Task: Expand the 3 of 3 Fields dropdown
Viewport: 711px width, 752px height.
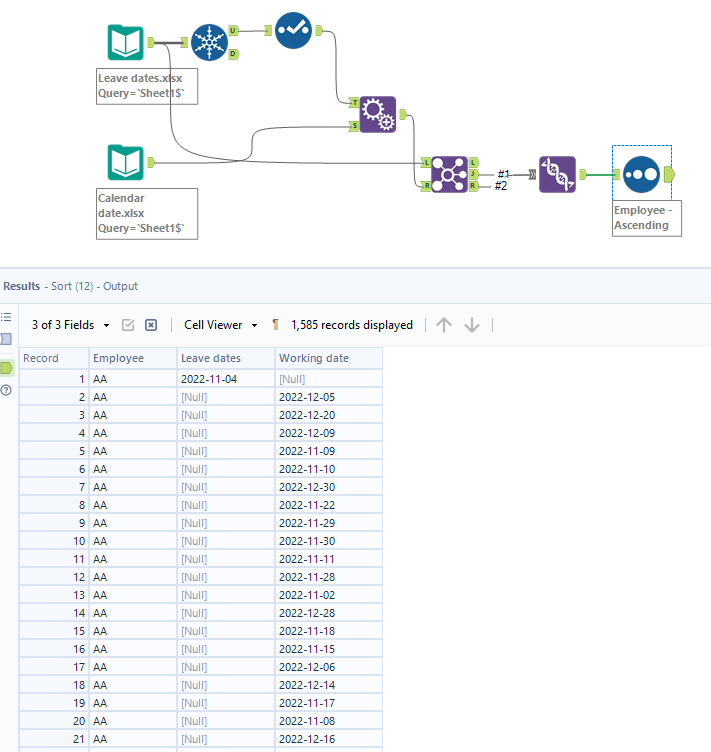Action: [x=70, y=325]
